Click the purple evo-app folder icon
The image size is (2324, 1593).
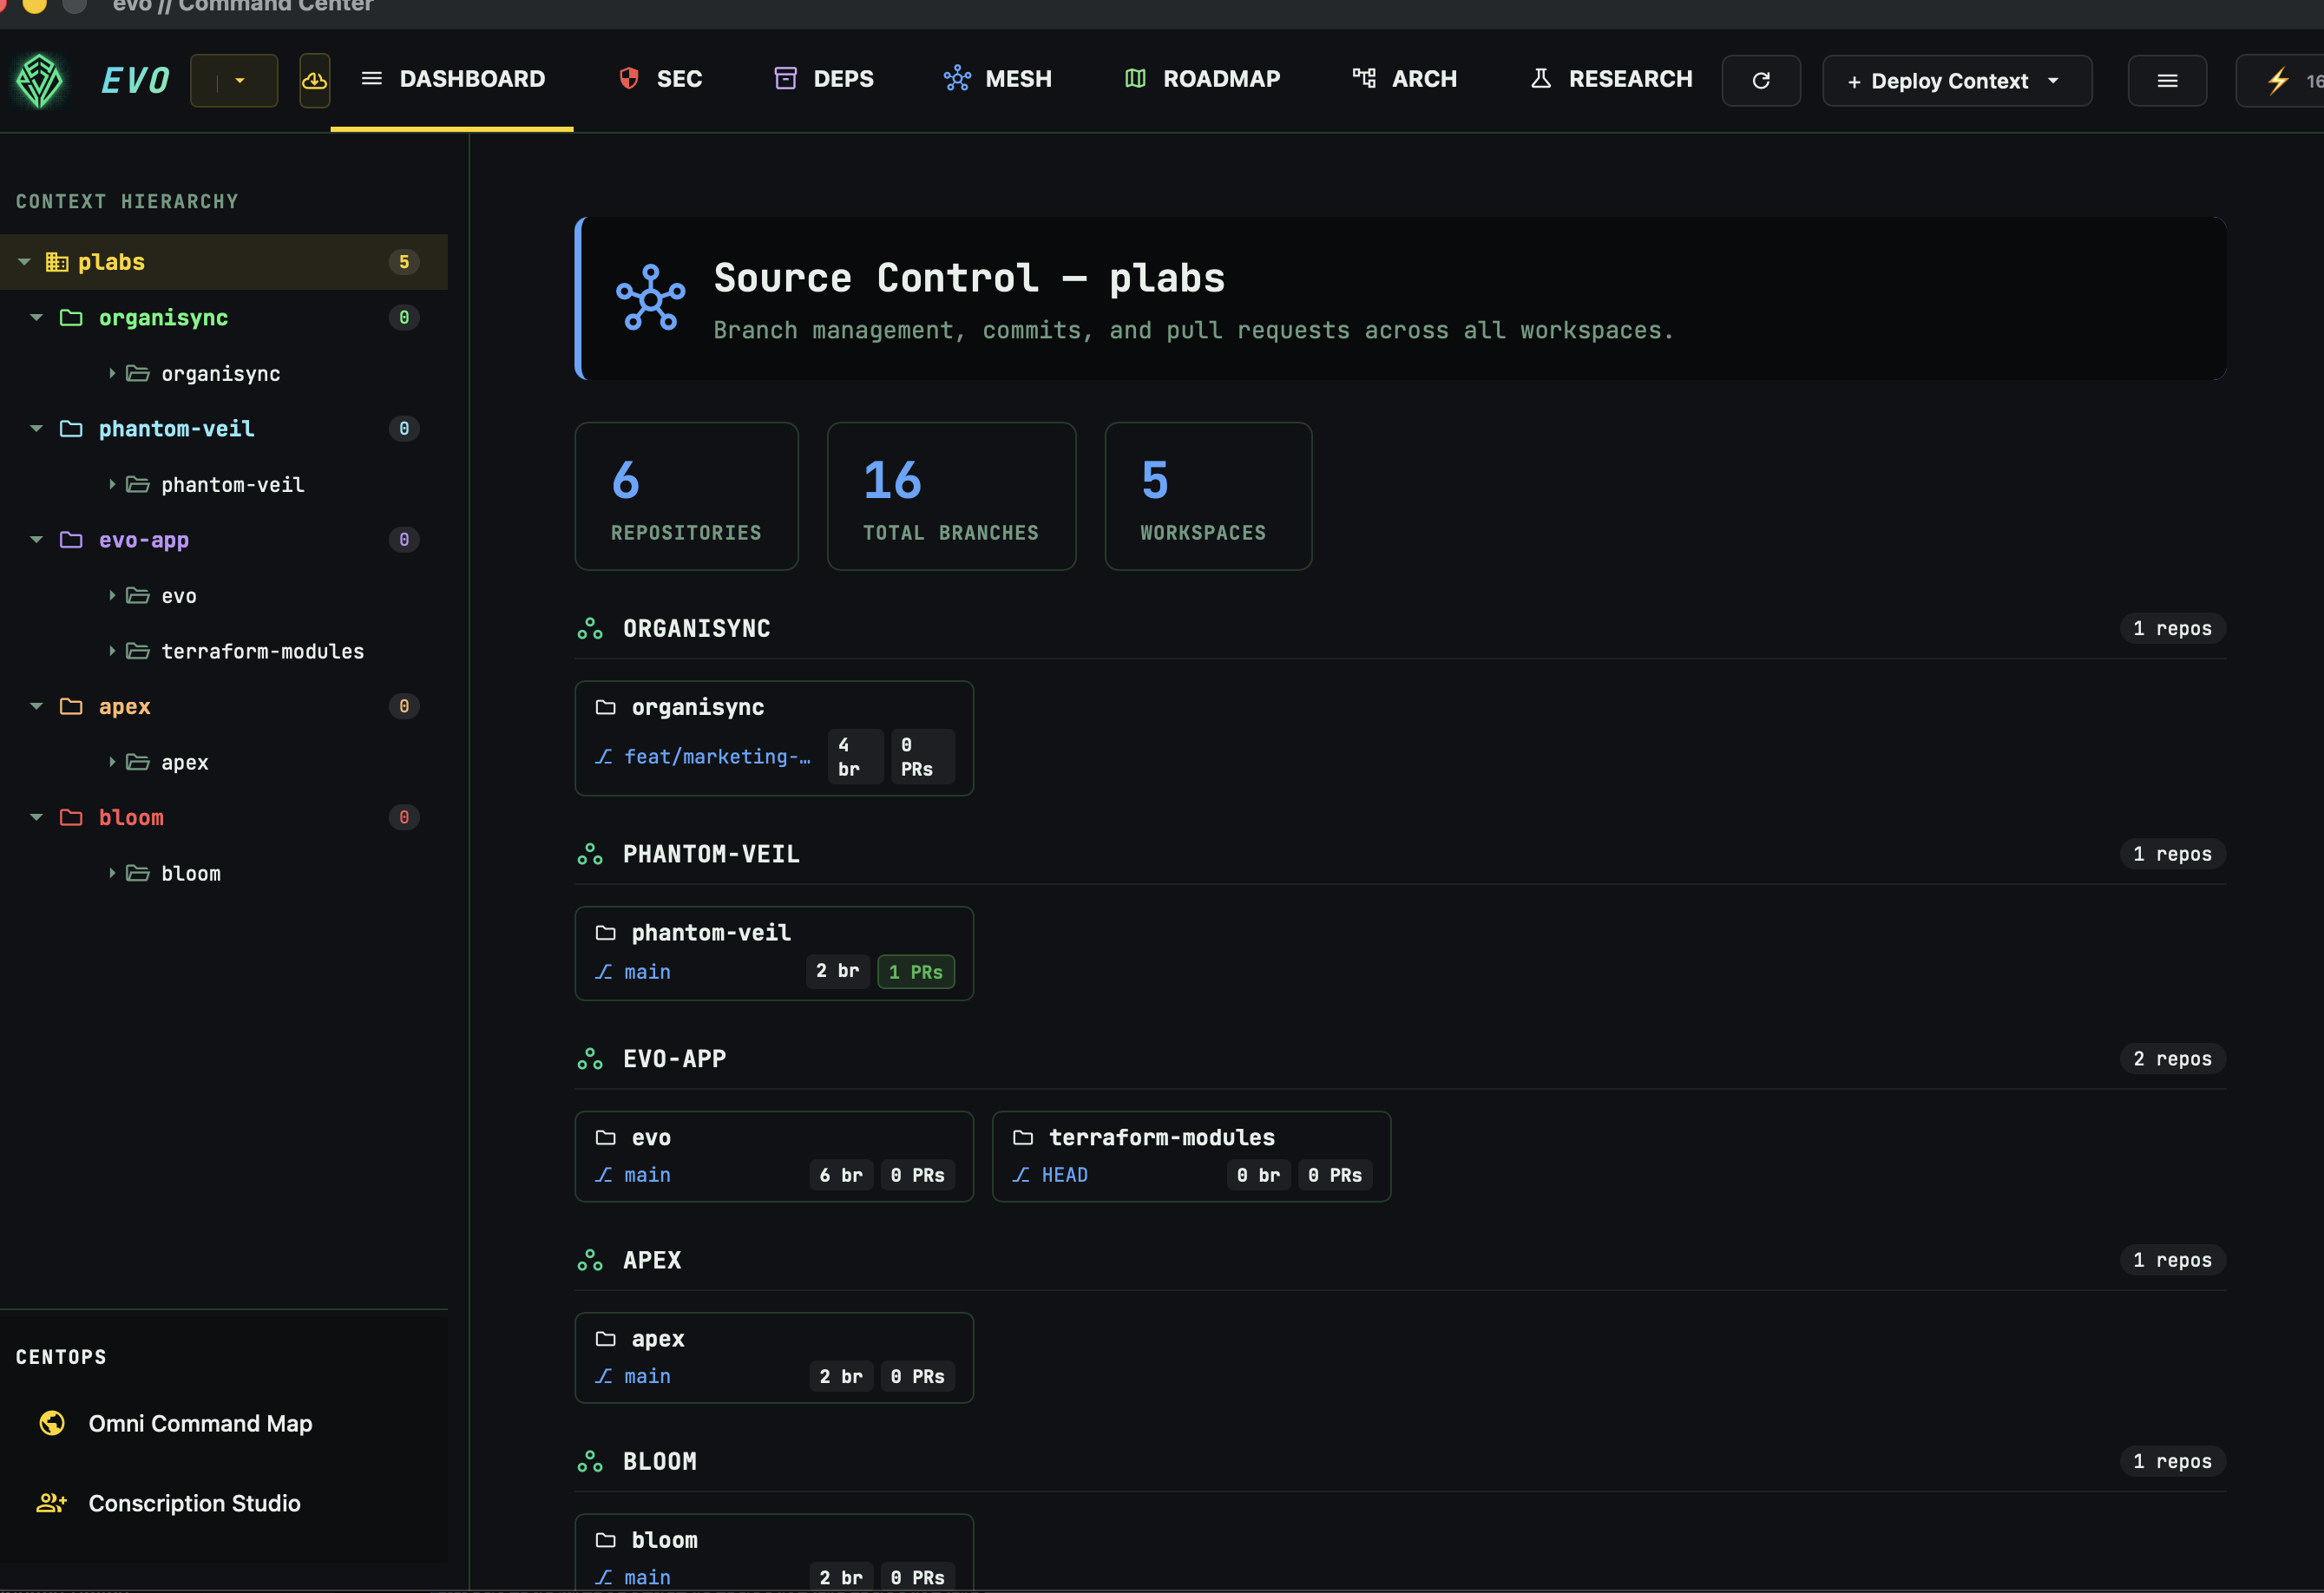point(71,540)
